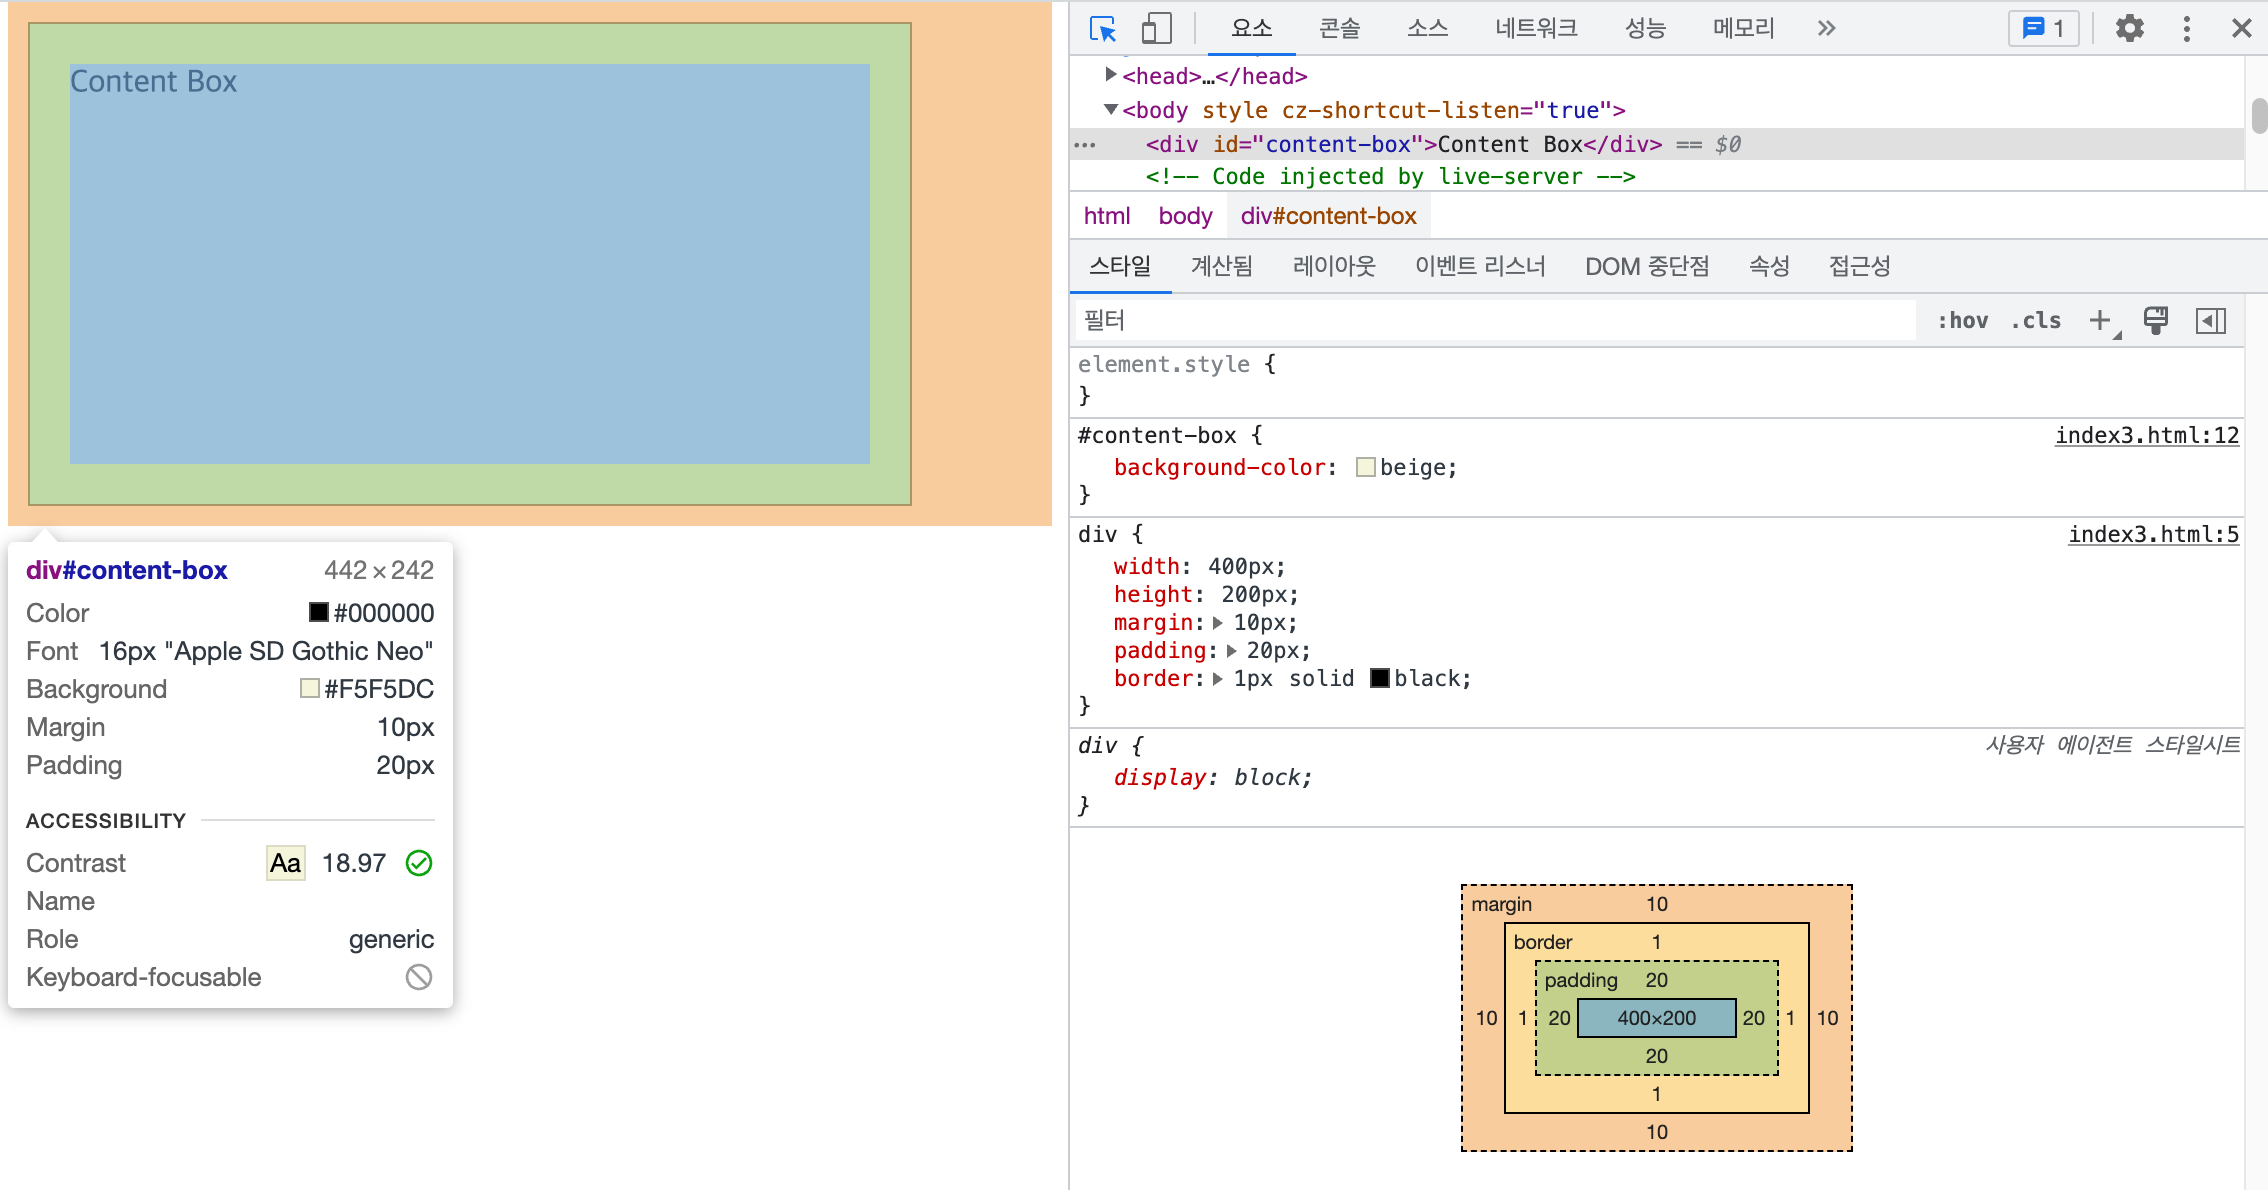Click the beige background-color swatch
Screen dimensions: 2268x1190
[x=1365, y=468]
